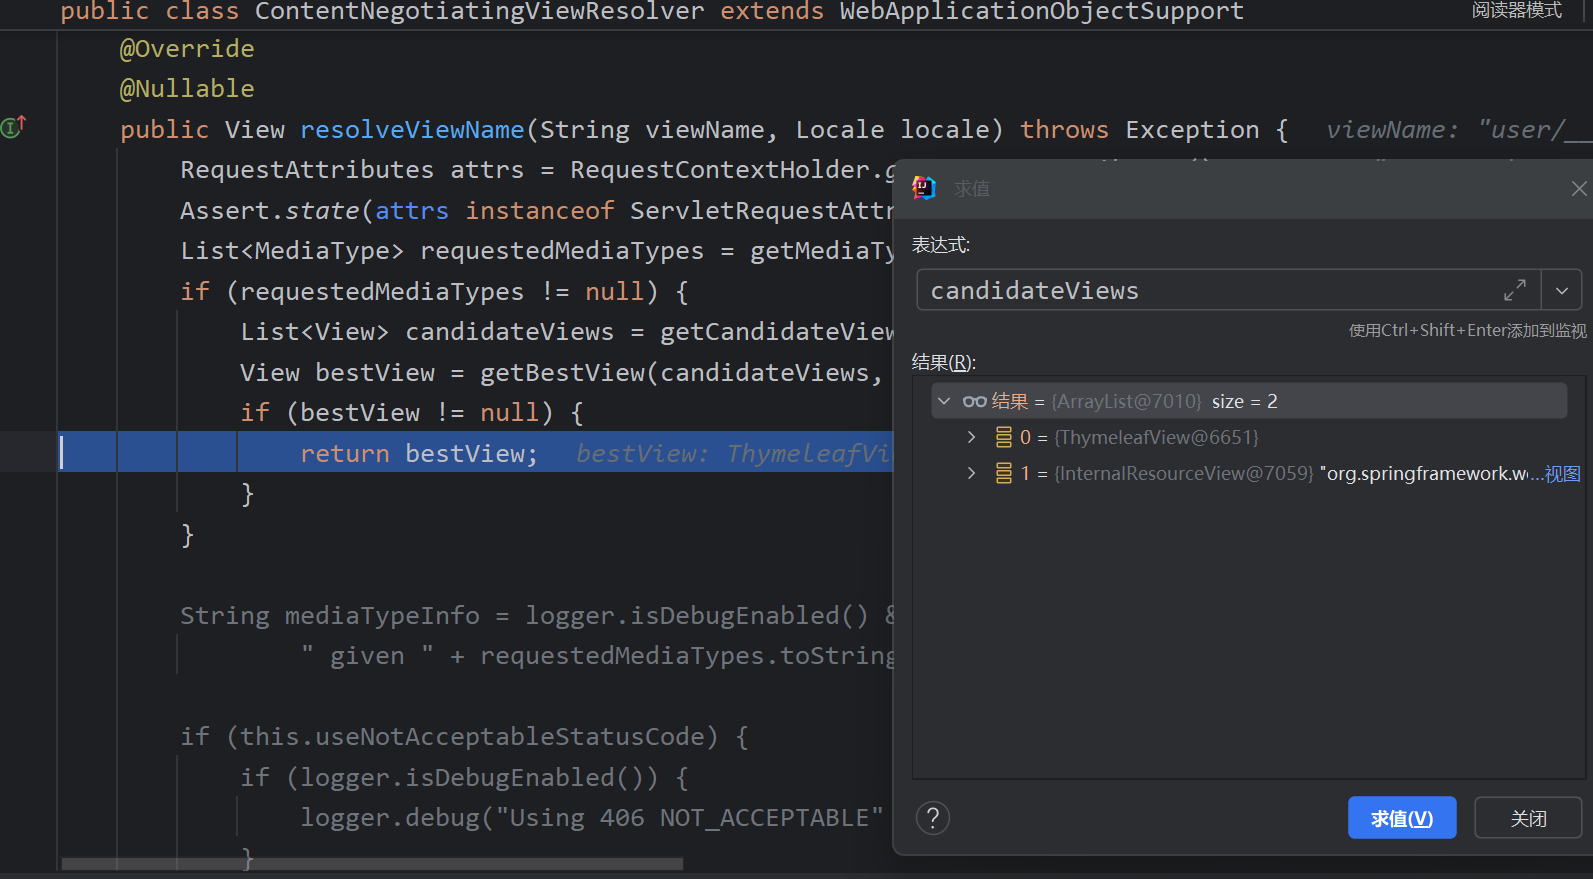1593x879 pixels.
Task: Click the @Override annotation
Action: [x=187, y=49]
